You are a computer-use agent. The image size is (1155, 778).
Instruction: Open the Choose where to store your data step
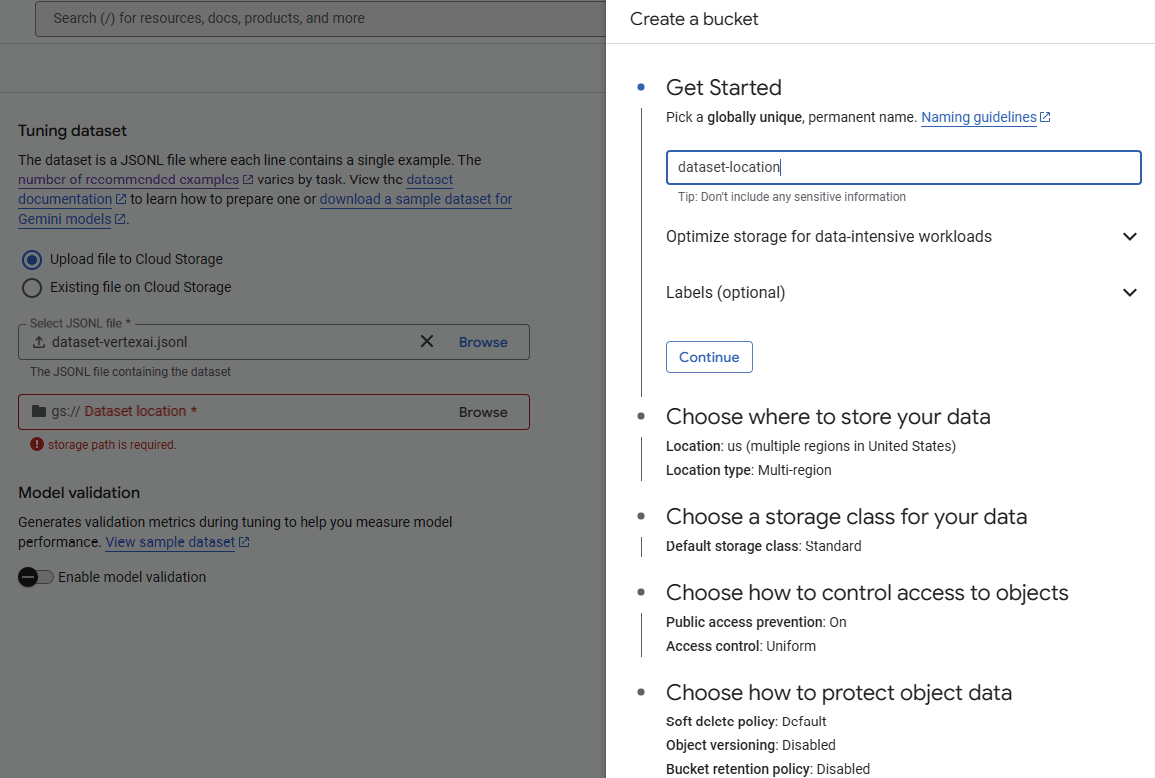[828, 417]
